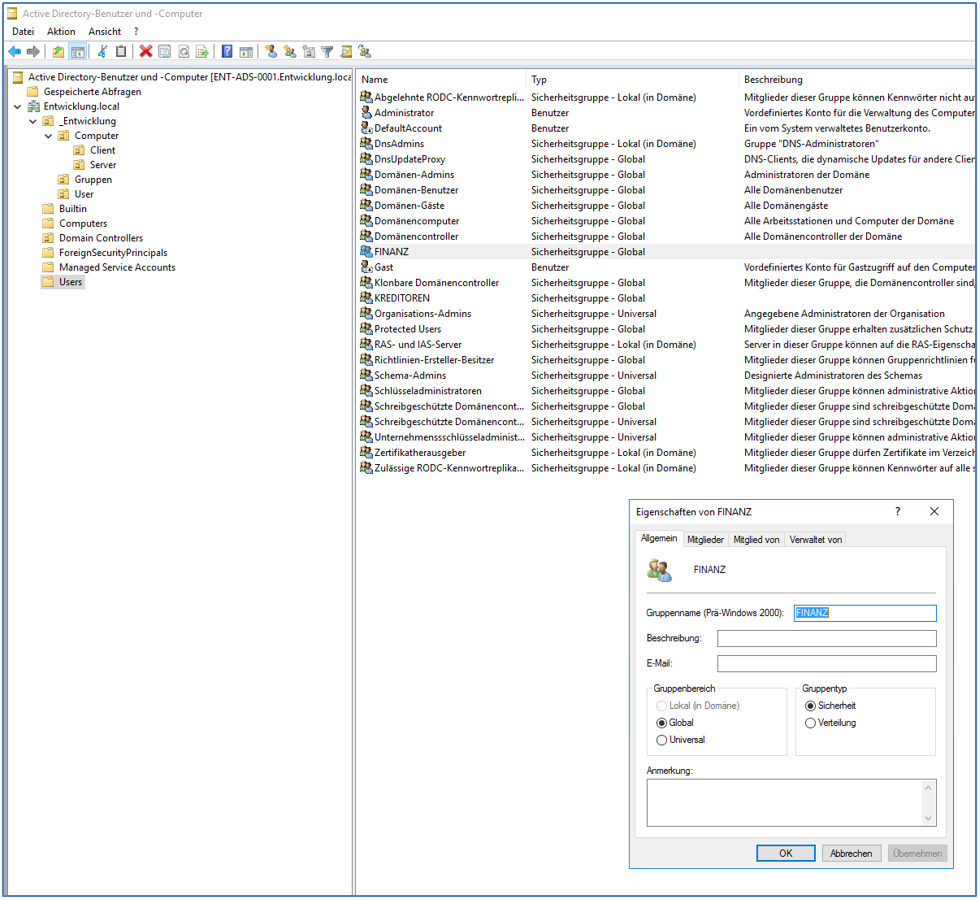980x900 pixels.
Task: Select the Global group scope radio button
Action: tap(661, 723)
